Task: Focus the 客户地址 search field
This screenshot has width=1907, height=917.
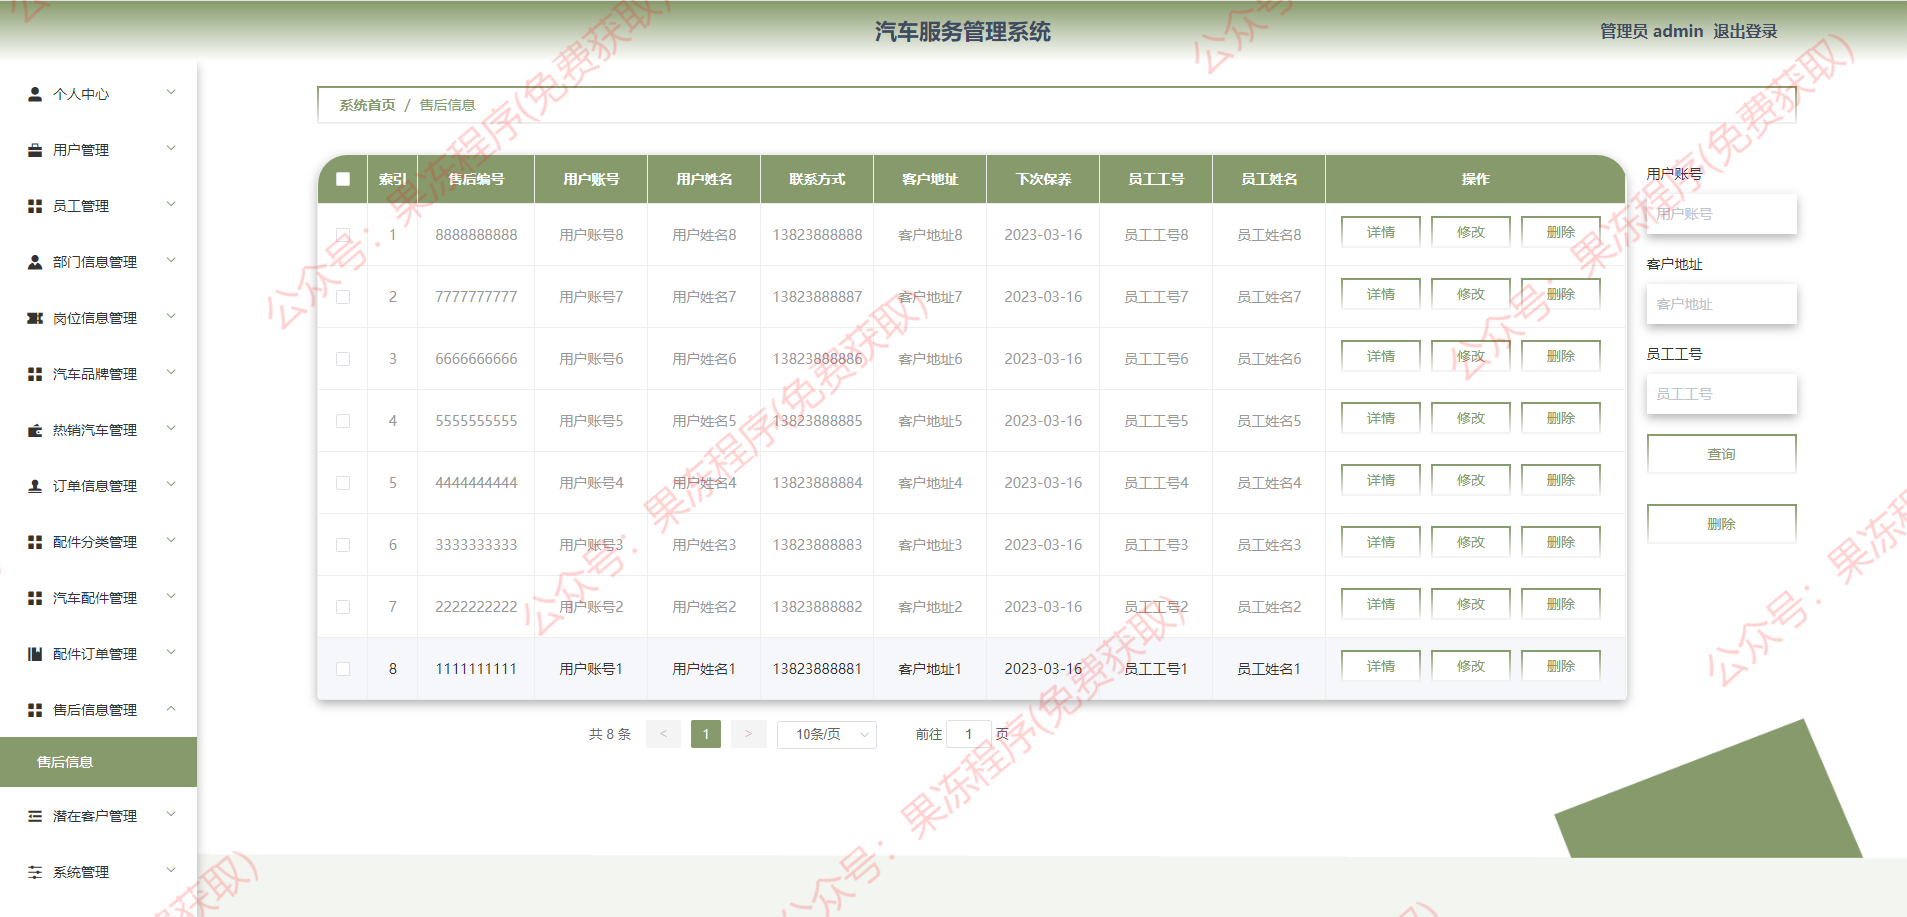Action: tap(1722, 304)
